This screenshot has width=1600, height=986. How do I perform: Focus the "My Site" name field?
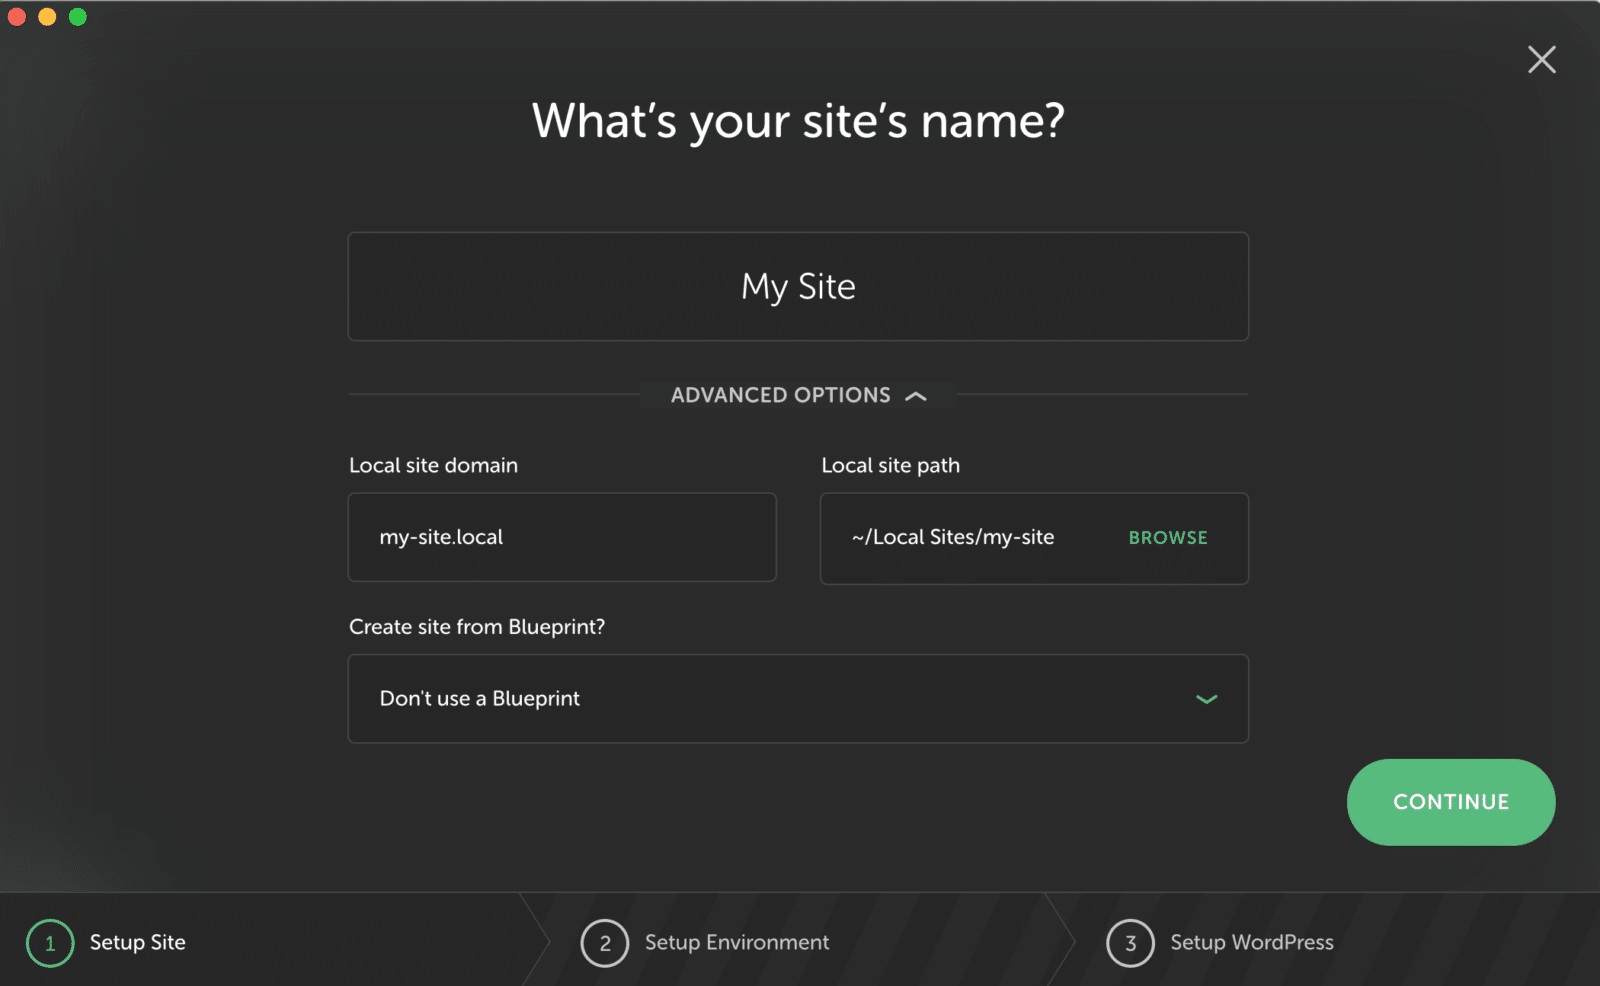[x=797, y=287]
